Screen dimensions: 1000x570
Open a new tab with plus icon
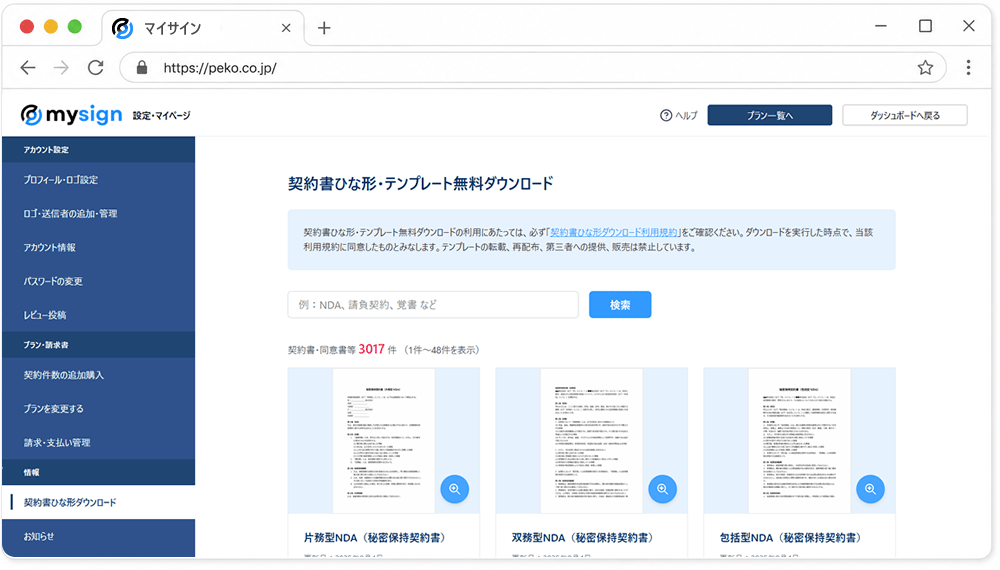324,28
